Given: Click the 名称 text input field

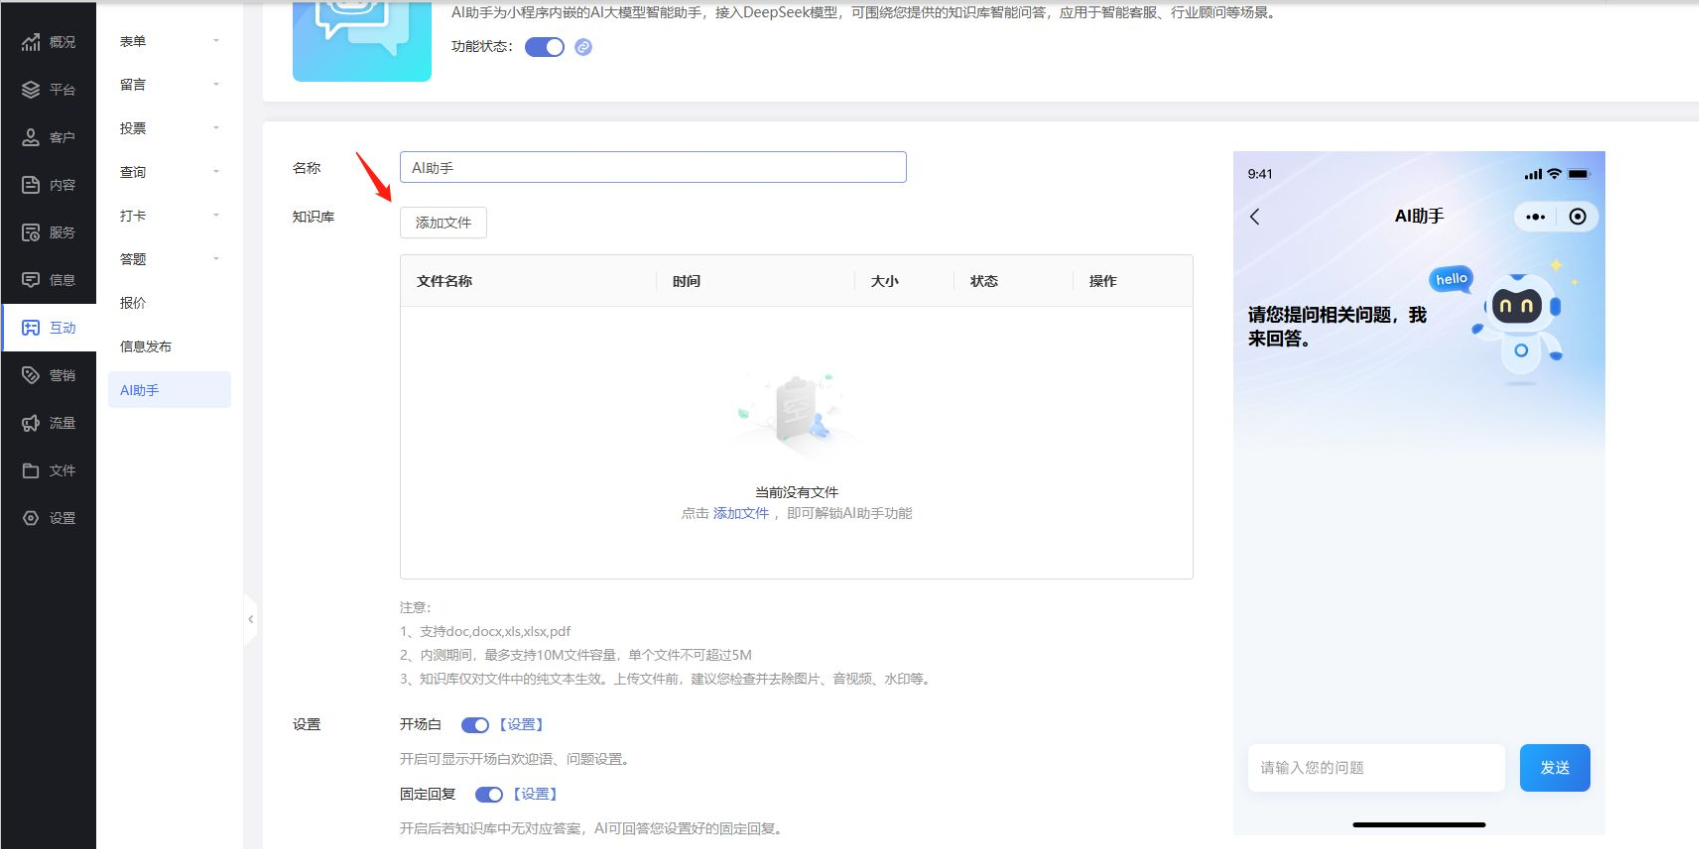Looking at the screenshot, I should pos(652,168).
